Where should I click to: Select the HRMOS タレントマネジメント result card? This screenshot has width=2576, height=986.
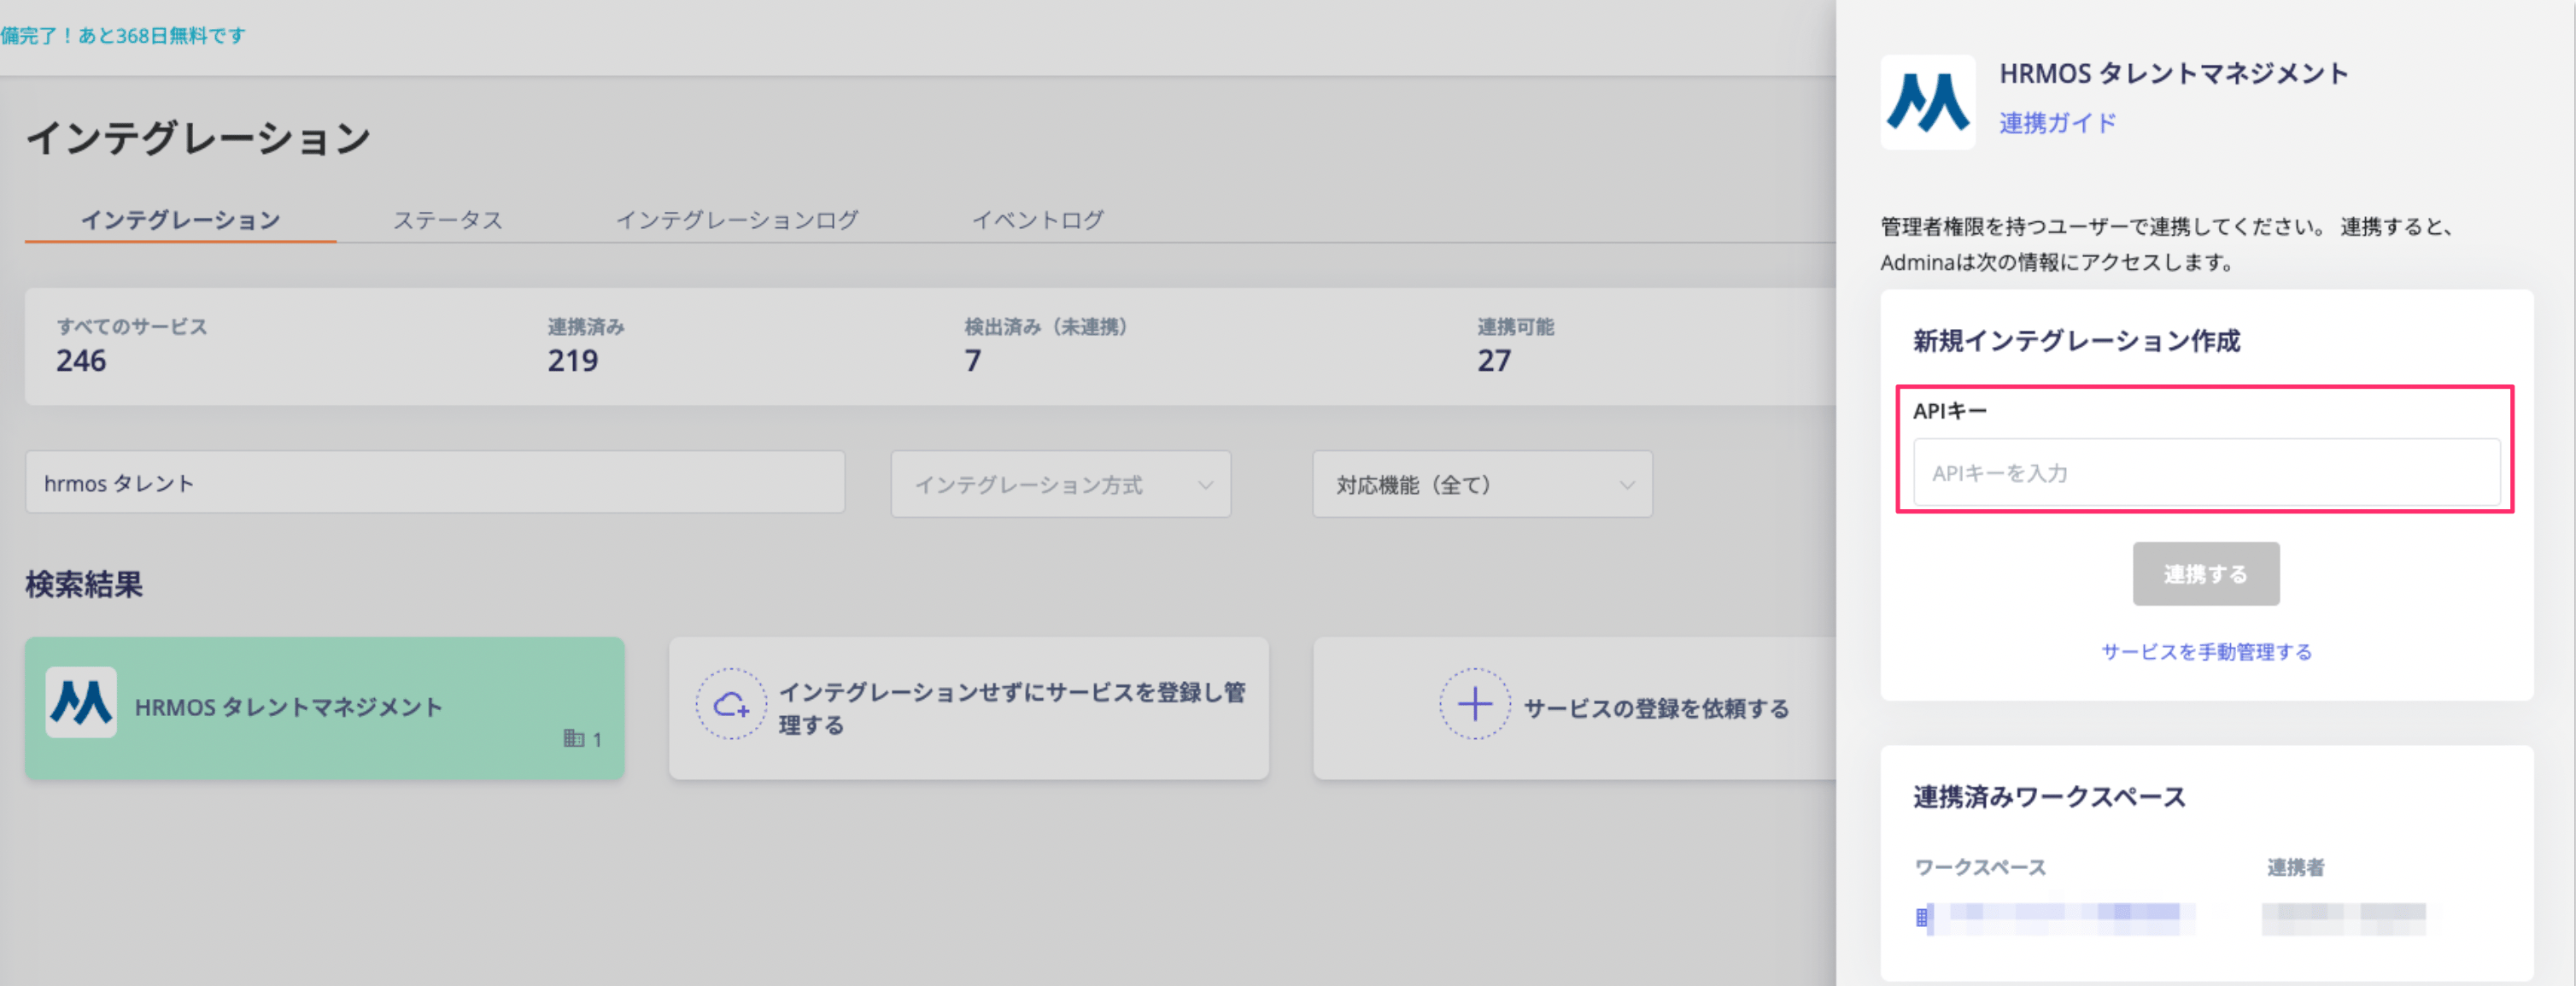click(325, 708)
